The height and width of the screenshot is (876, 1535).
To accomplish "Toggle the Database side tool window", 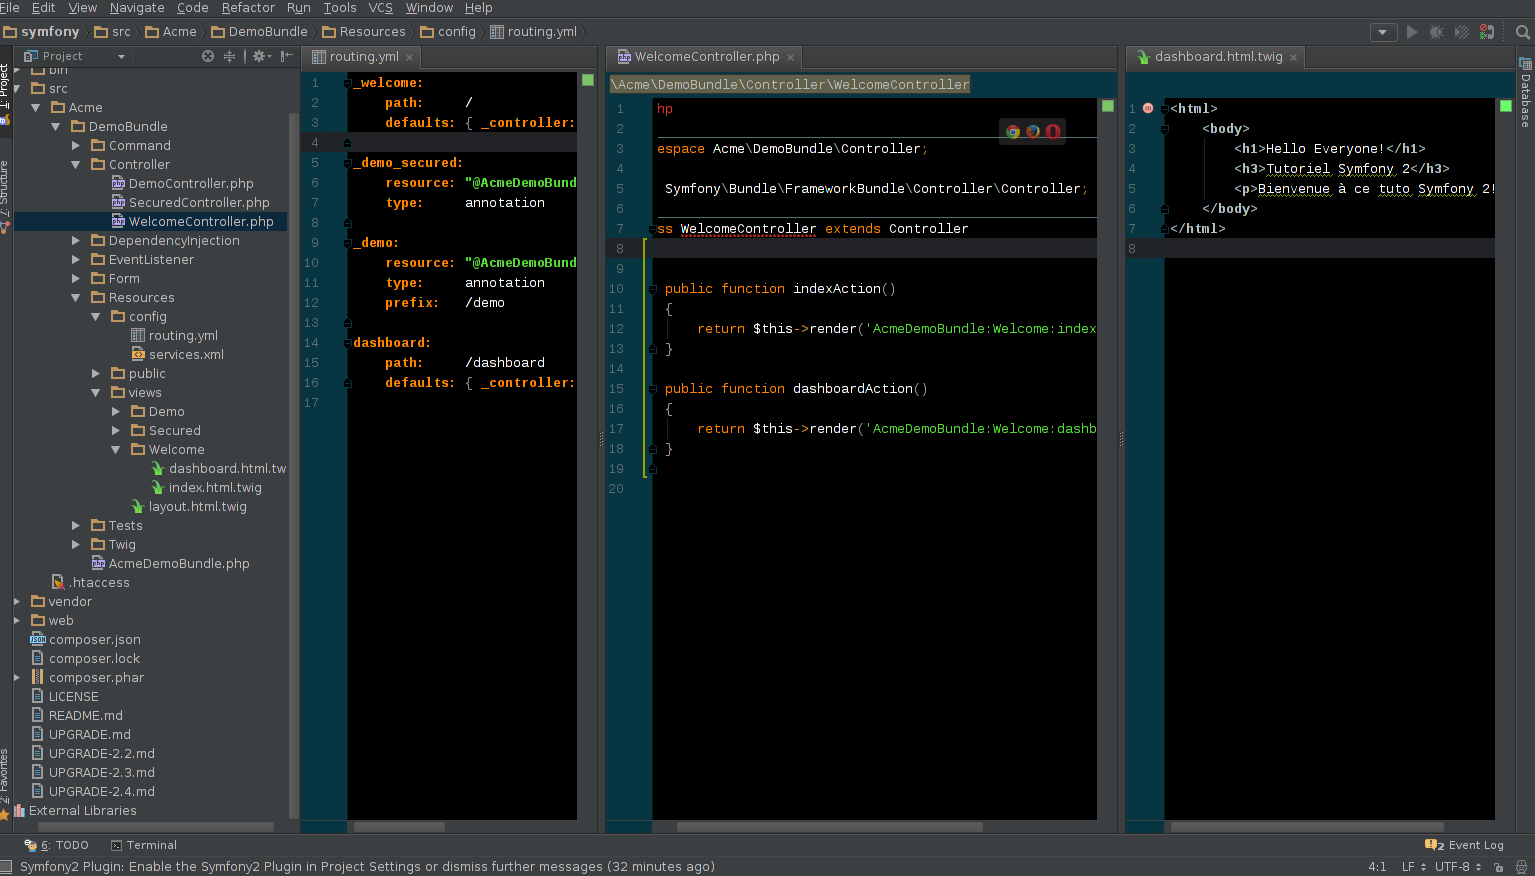I will 1525,95.
